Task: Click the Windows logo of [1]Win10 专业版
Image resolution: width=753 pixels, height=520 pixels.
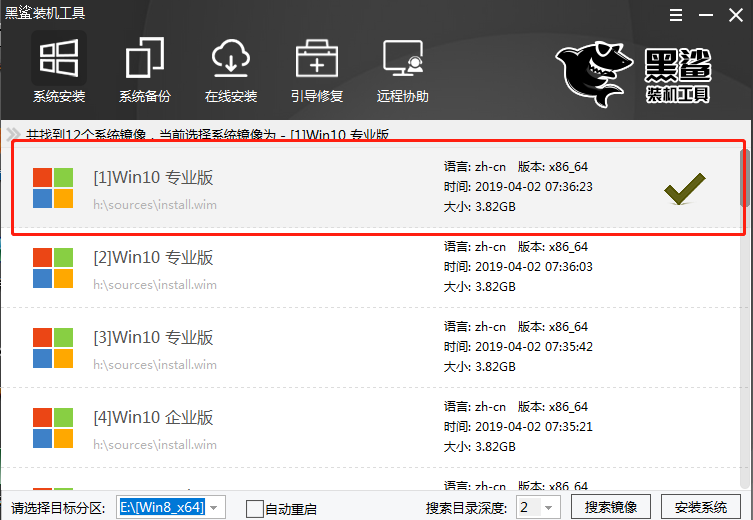Action: pos(53,188)
